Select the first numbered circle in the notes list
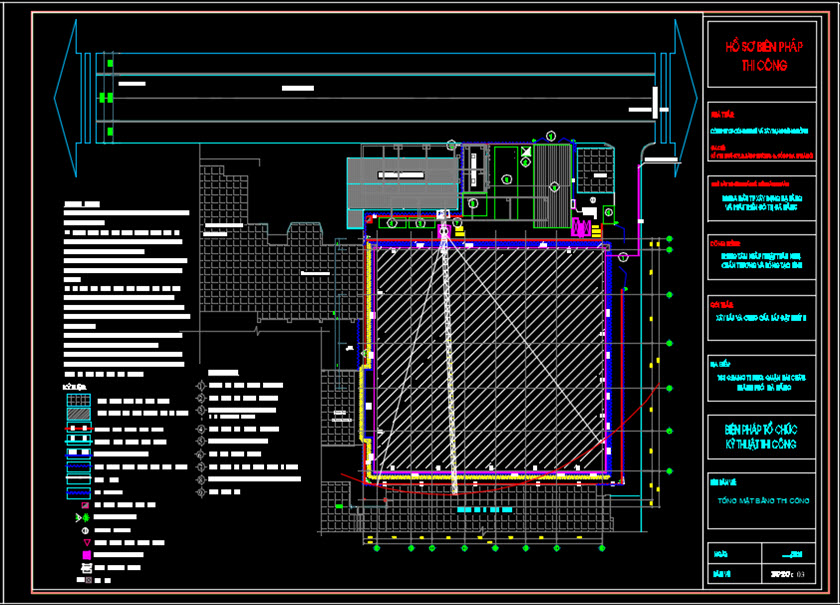 tap(201, 383)
